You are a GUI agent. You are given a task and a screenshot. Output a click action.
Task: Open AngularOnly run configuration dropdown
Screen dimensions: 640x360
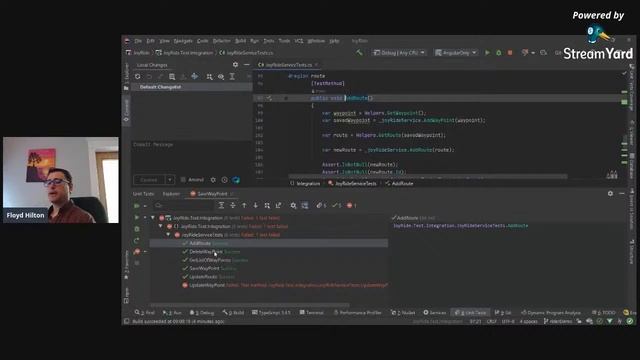click(x=456, y=53)
